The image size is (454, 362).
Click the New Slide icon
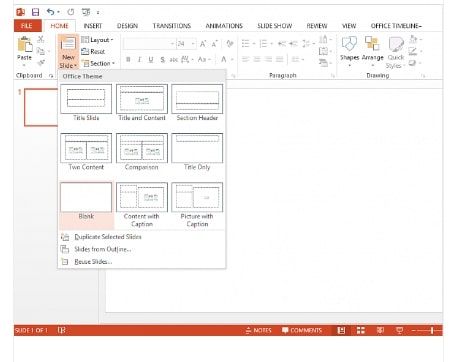click(68, 44)
